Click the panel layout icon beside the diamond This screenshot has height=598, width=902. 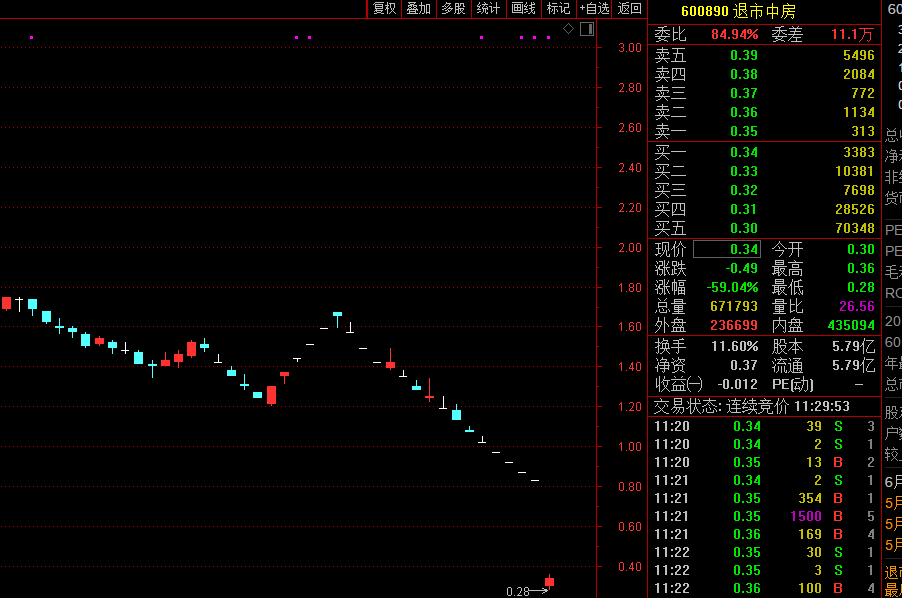[x=586, y=29]
